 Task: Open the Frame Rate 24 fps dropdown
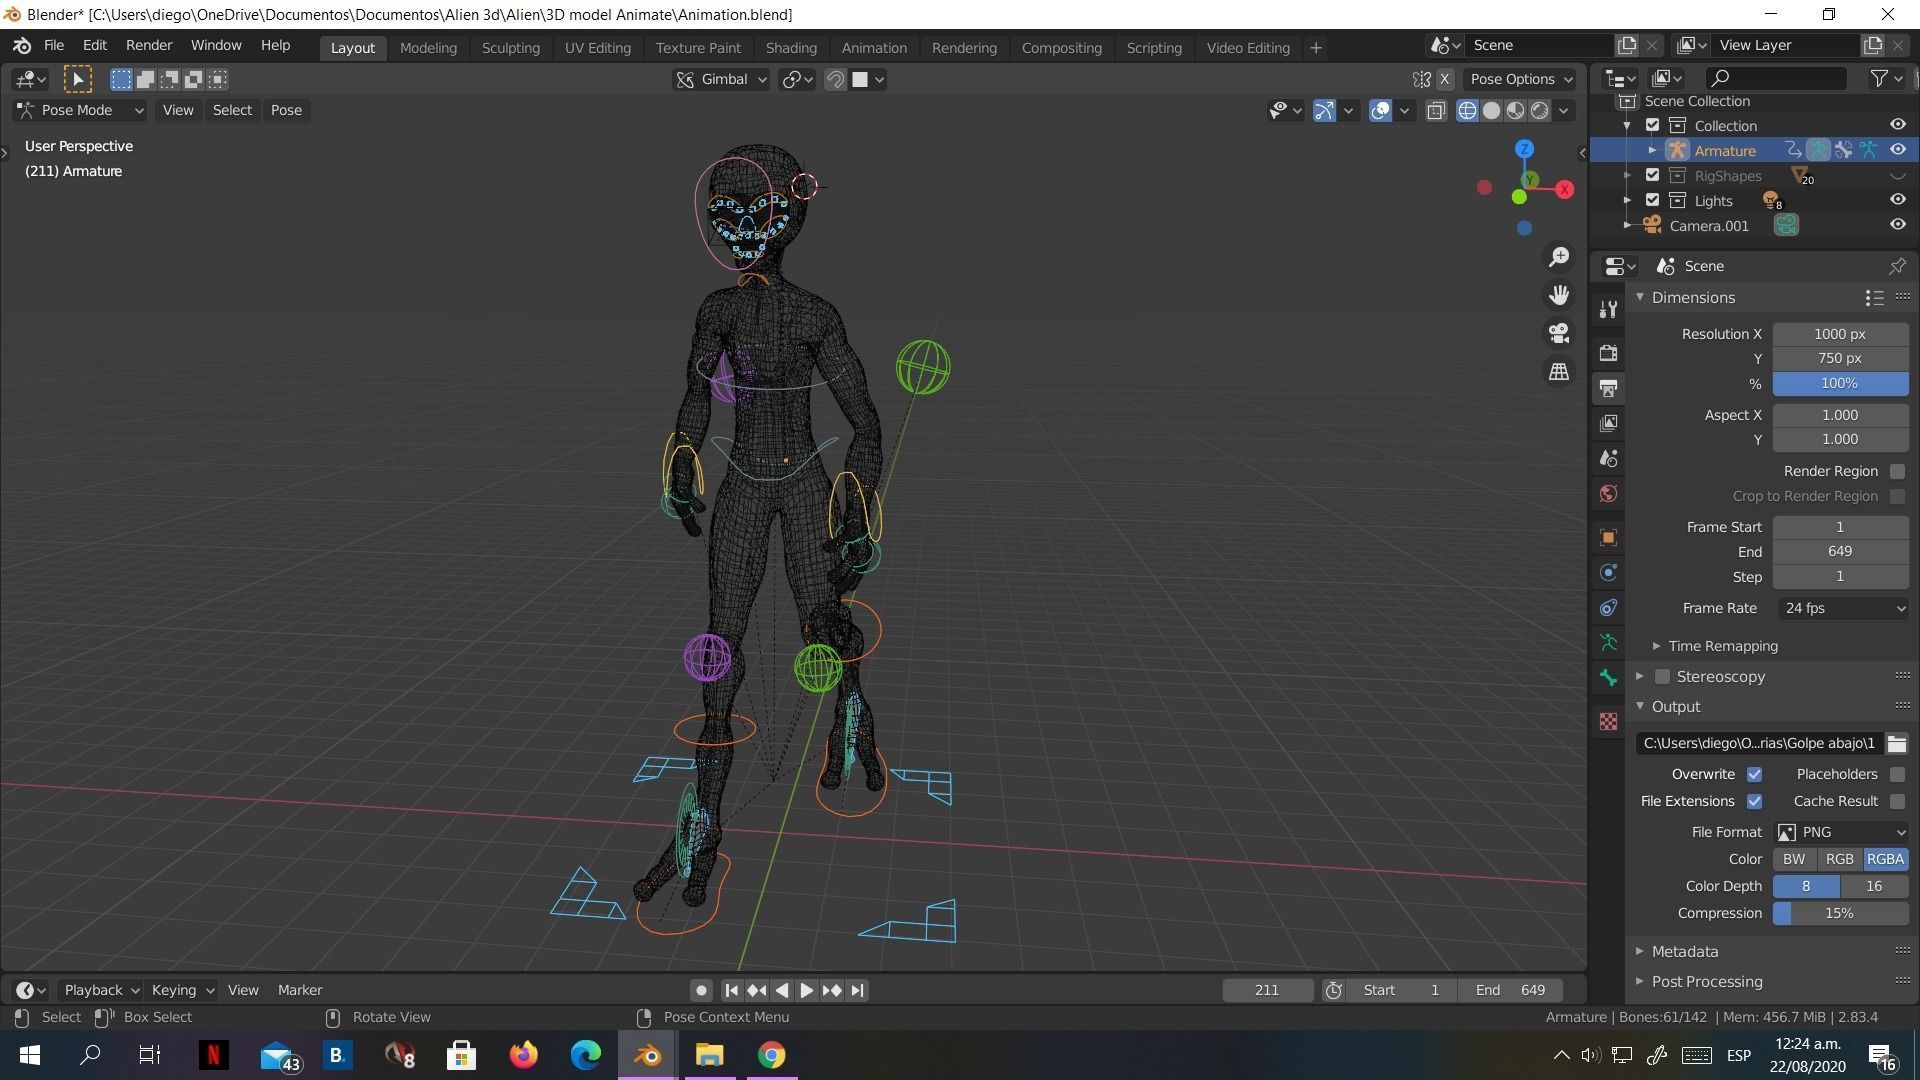1841,608
